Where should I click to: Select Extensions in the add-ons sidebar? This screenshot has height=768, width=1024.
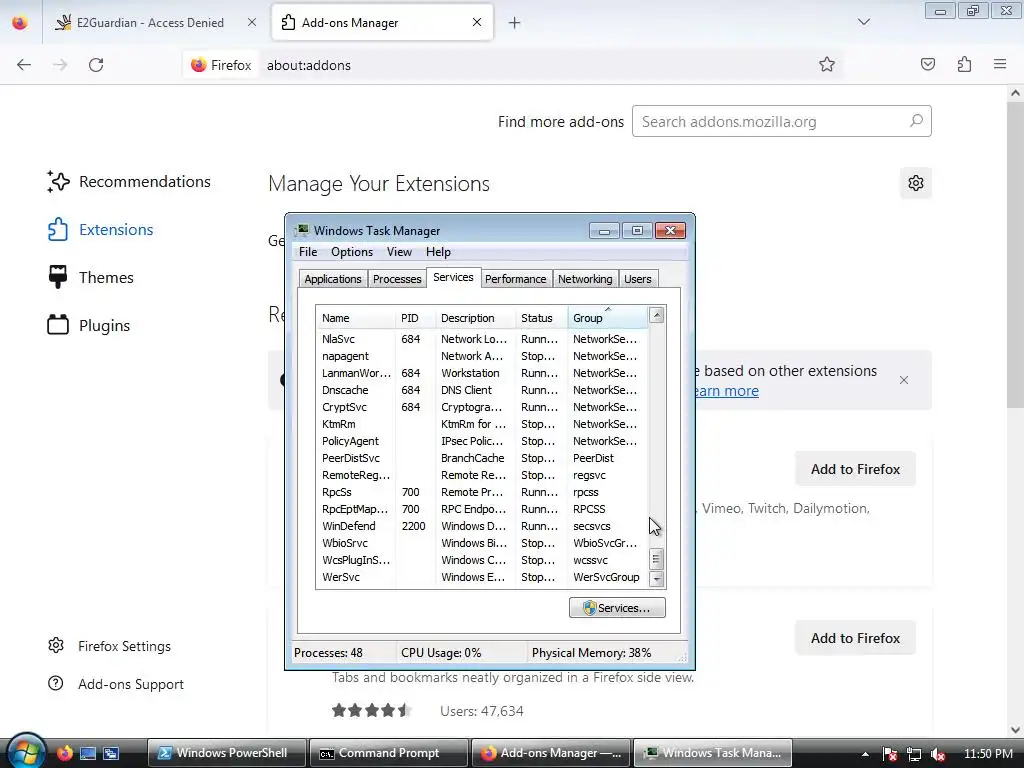100,230
